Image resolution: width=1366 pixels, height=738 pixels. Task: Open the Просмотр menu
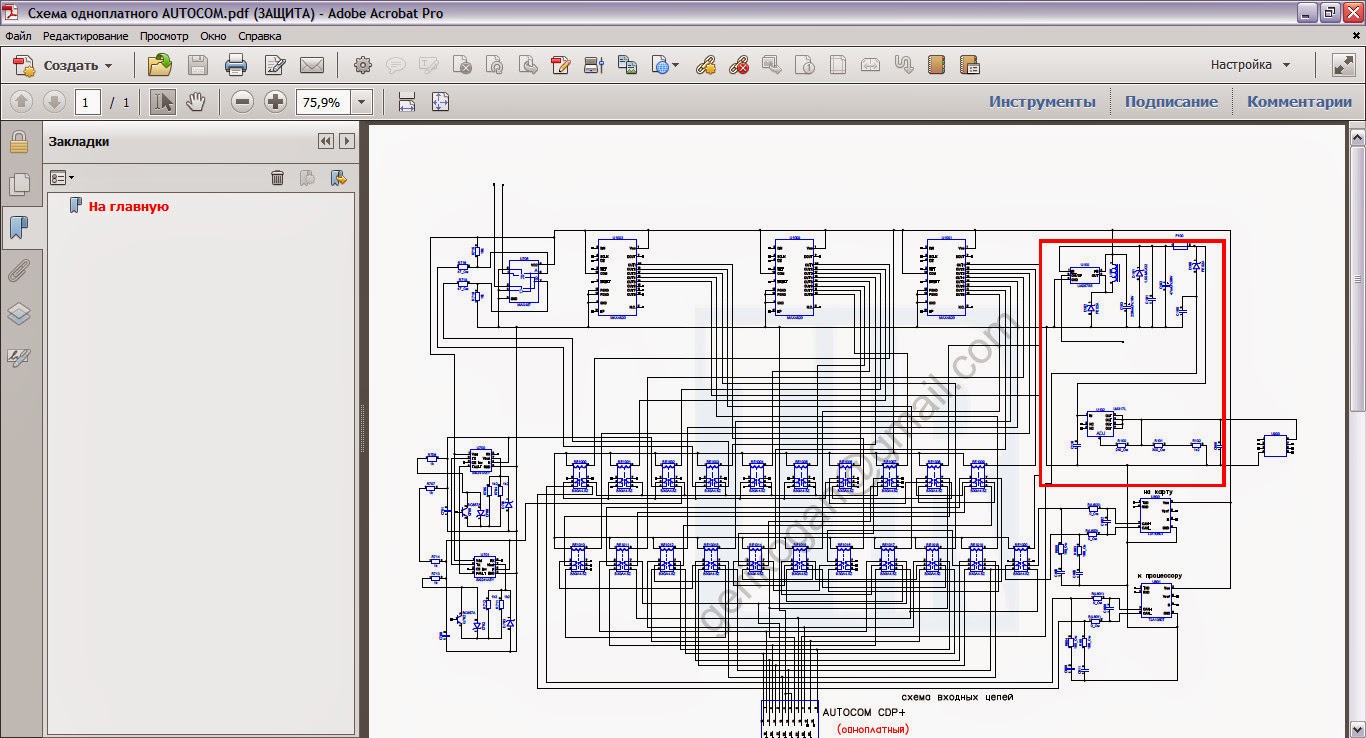pos(163,36)
